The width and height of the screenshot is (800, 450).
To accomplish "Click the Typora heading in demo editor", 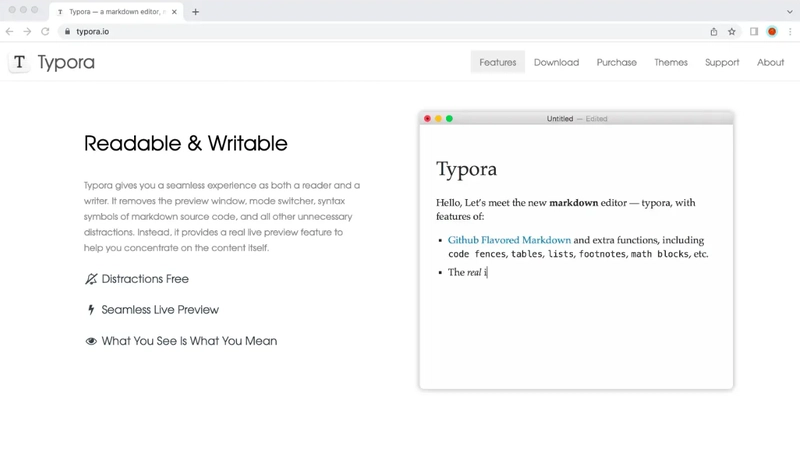I will click(466, 169).
